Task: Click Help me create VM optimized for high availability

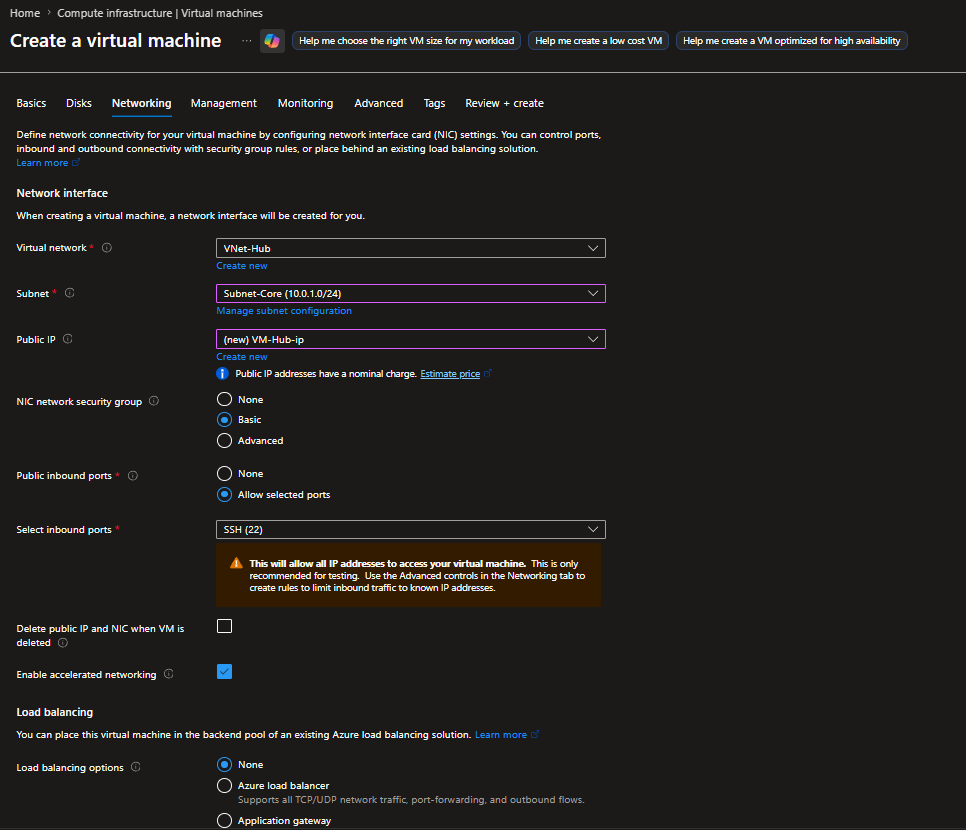Action: pyautogui.click(x=792, y=41)
